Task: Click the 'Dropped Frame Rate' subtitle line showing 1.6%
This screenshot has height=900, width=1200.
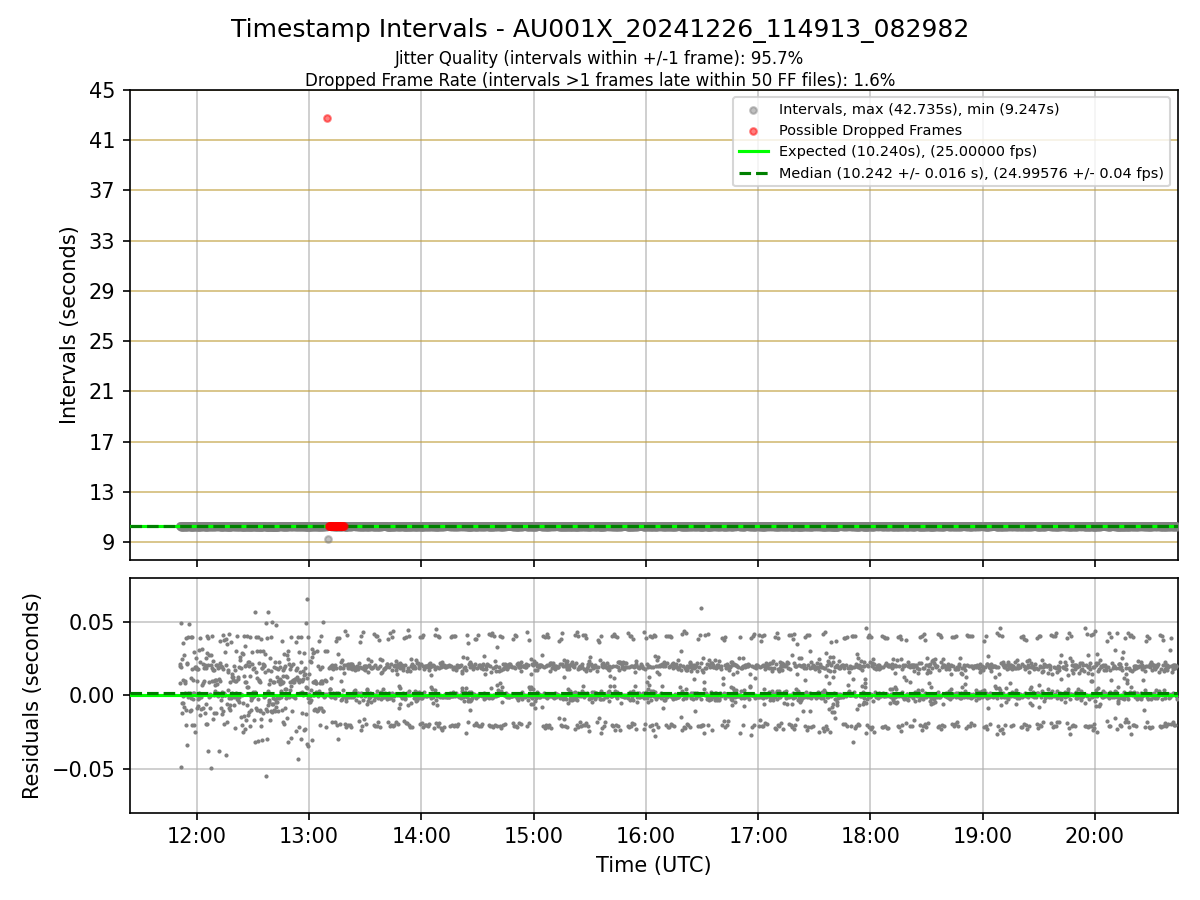Action: 600,79
